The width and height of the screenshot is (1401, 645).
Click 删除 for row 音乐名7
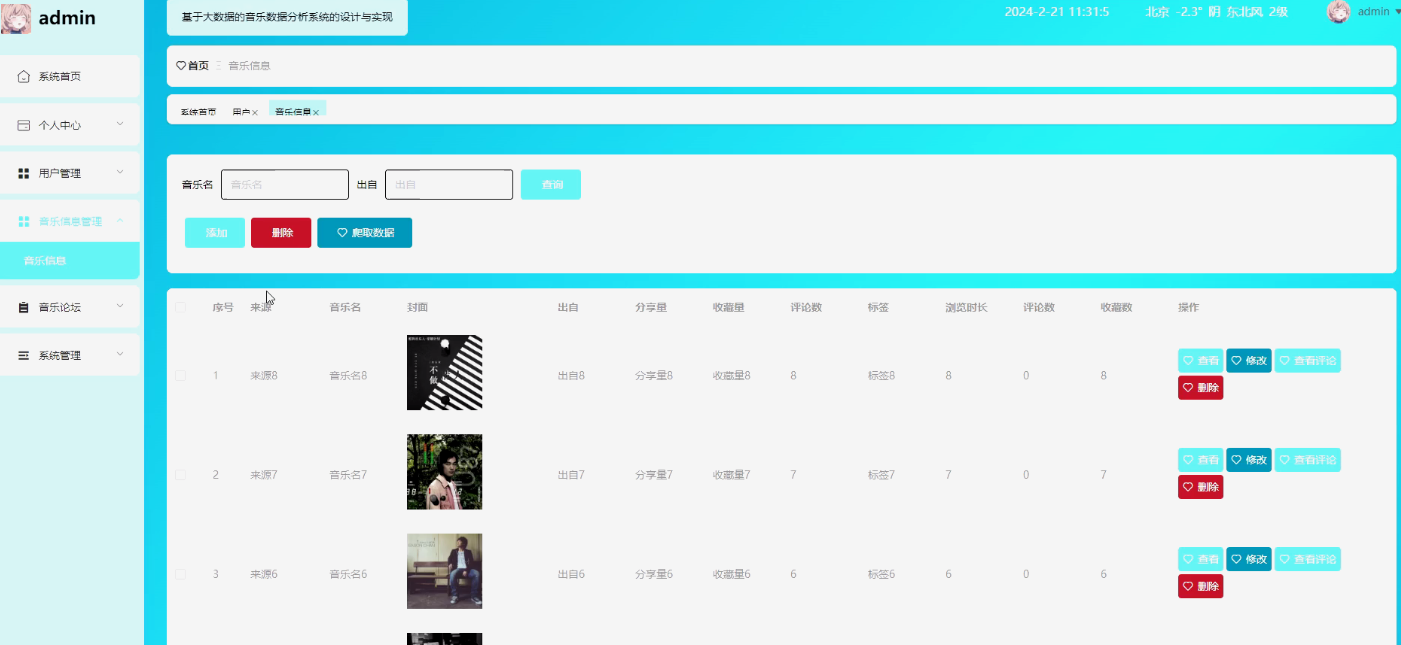click(1201, 487)
